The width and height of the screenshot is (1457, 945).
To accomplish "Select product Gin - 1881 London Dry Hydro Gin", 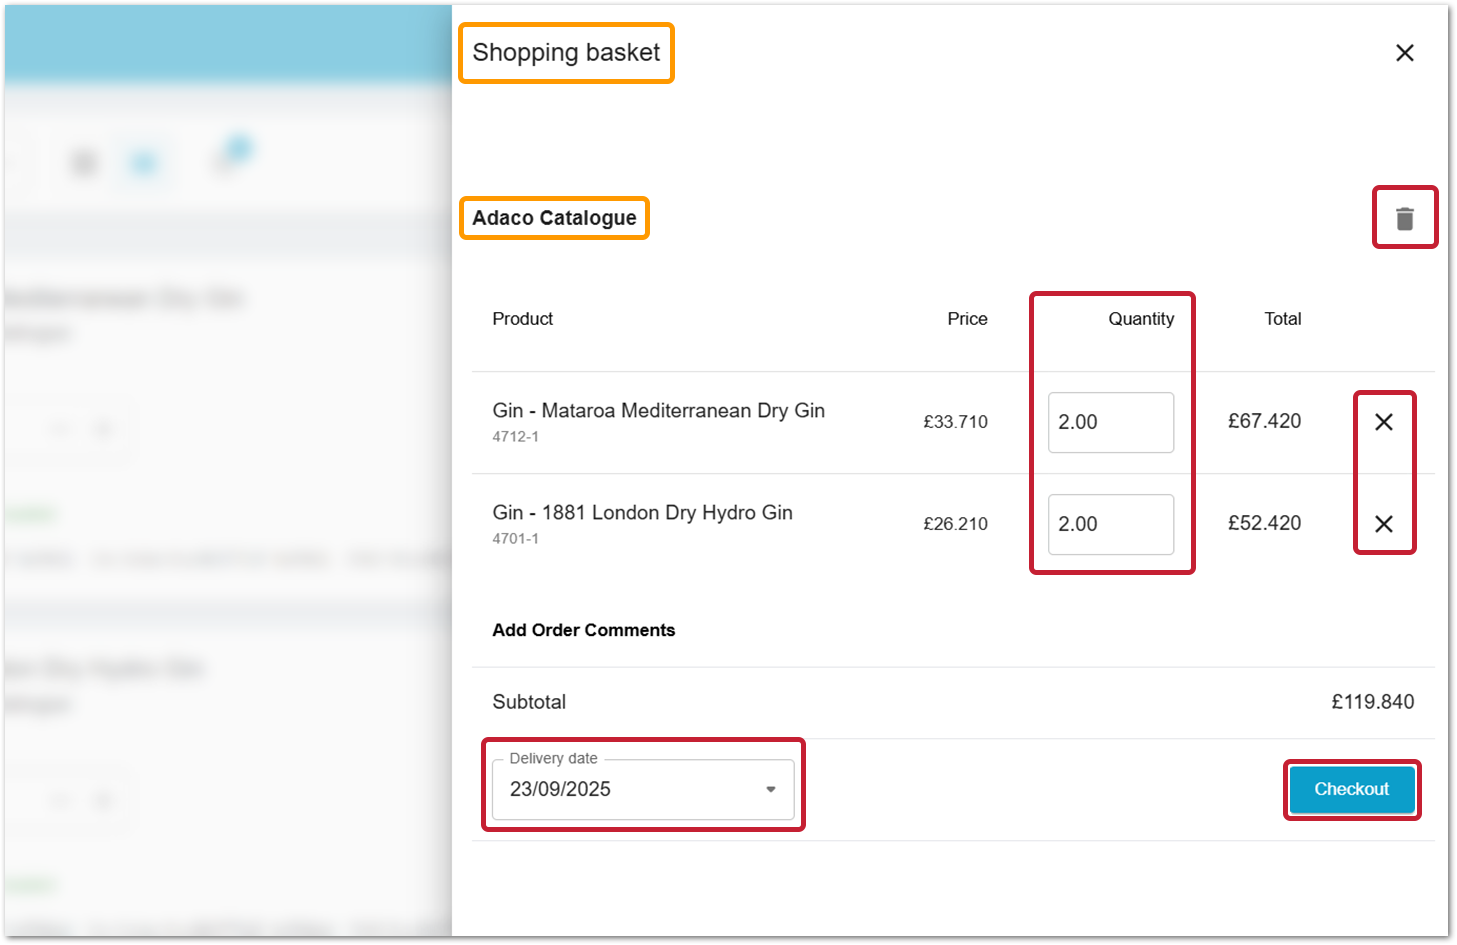I will (642, 512).
